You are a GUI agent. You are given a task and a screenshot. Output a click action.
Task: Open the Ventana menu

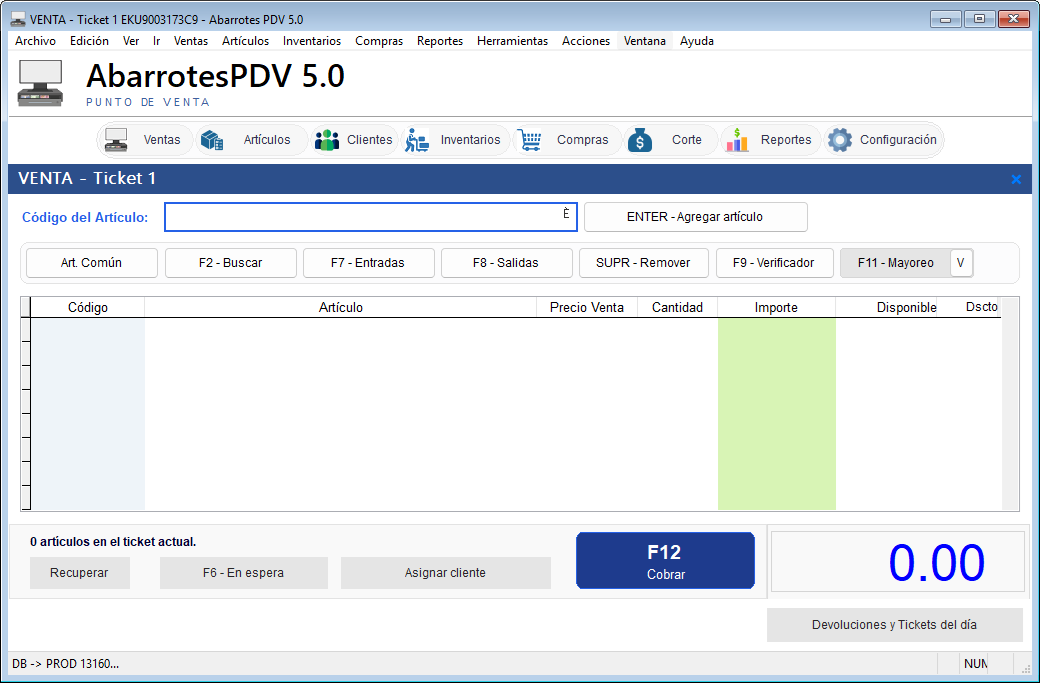tap(645, 41)
